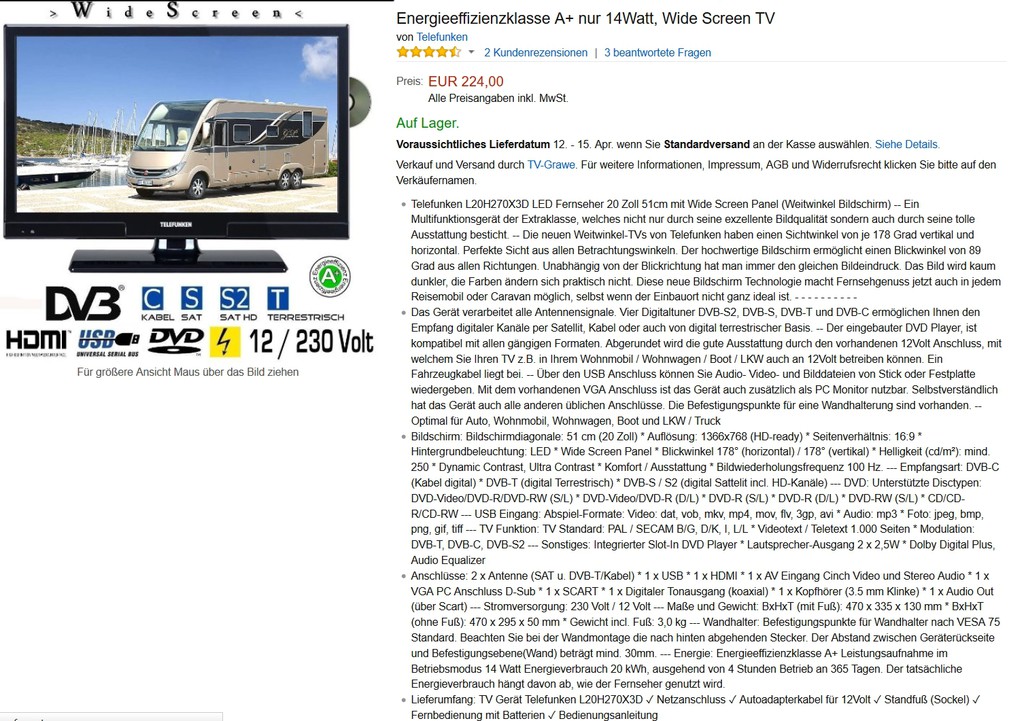Open the 2 Kundenrezensionen link
This screenshot has width=1024, height=721.
pos(536,53)
